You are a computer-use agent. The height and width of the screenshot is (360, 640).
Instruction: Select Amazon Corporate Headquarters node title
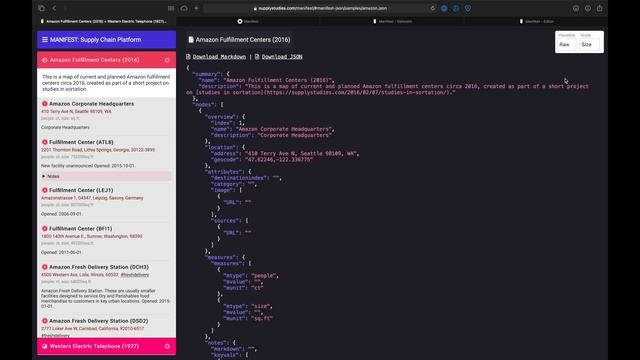[91, 104]
